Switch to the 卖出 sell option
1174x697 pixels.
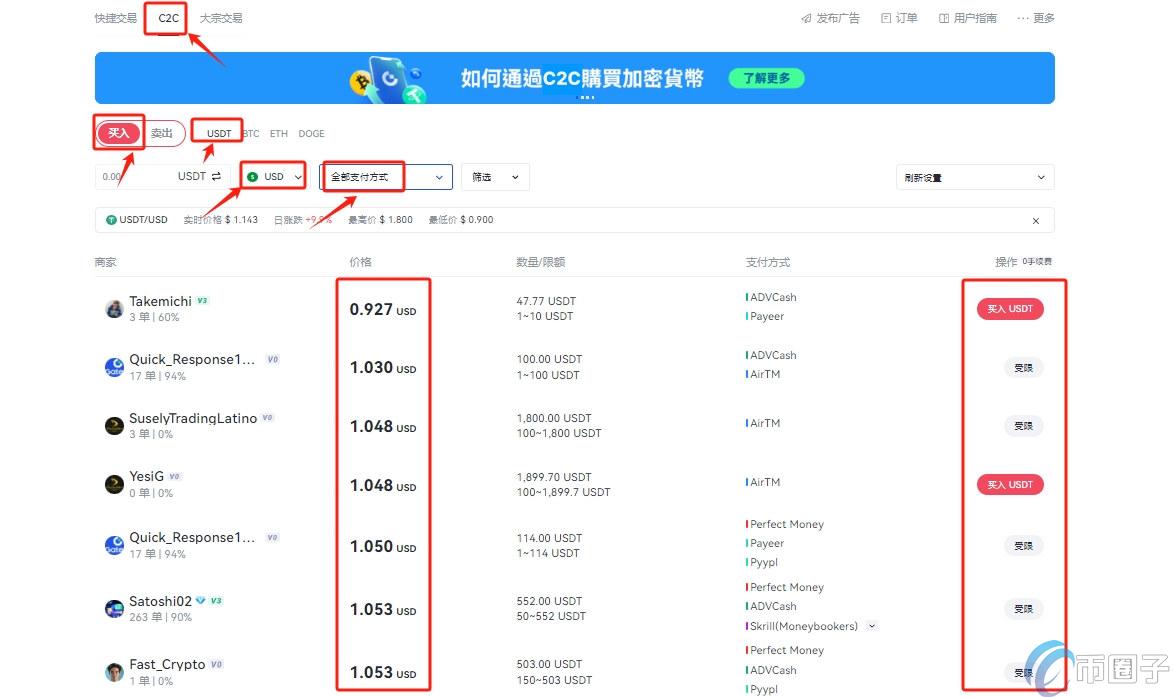pos(163,132)
